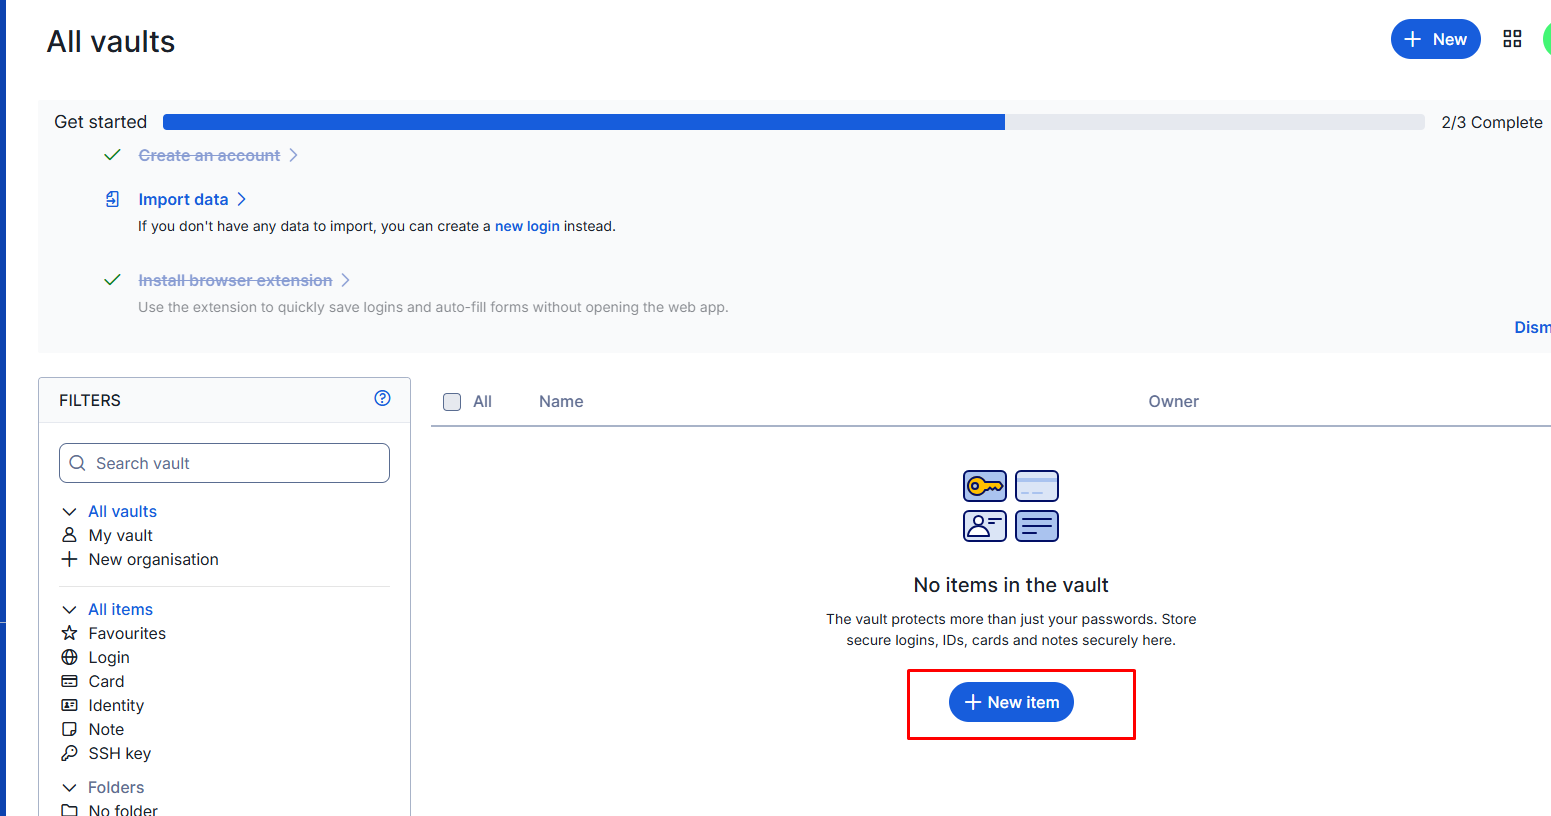Click the SSH key icon
This screenshot has width=1551, height=816.
pyautogui.click(x=69, y=753)
